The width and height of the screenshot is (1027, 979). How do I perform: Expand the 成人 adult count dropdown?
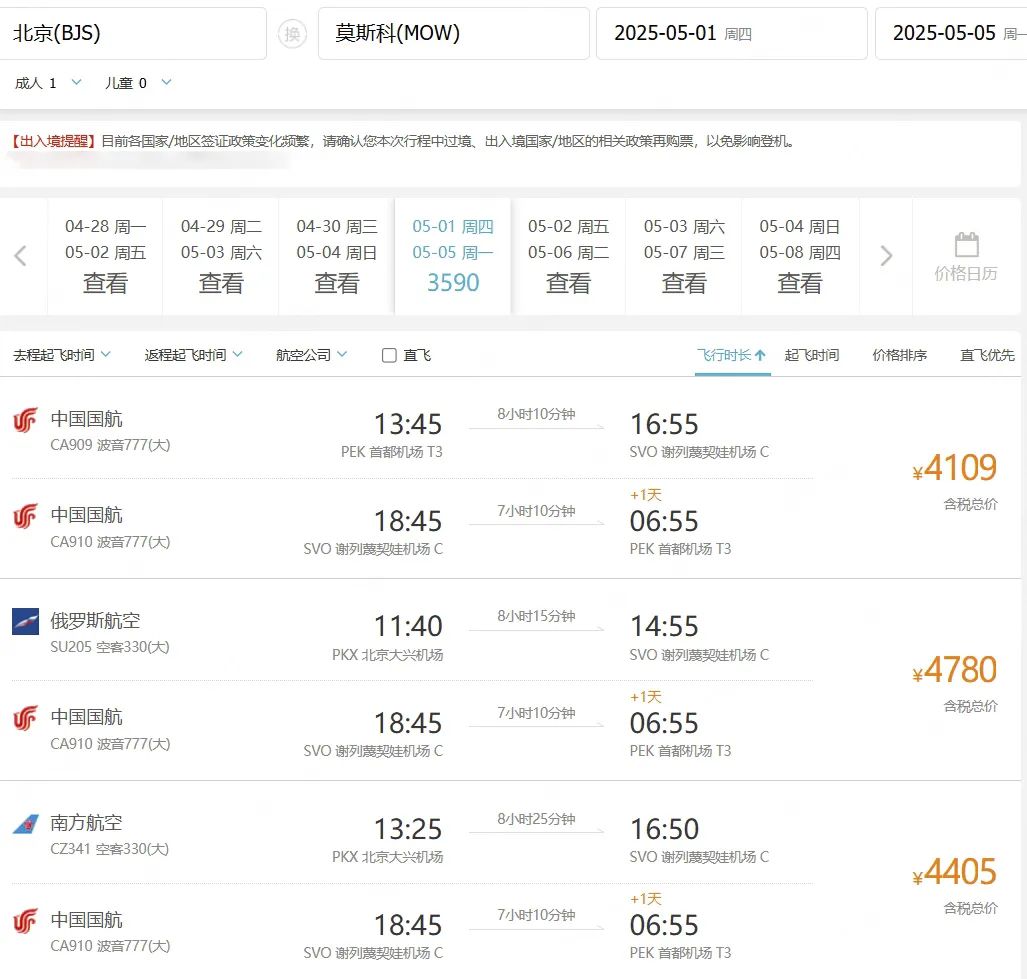click(77, 82)
